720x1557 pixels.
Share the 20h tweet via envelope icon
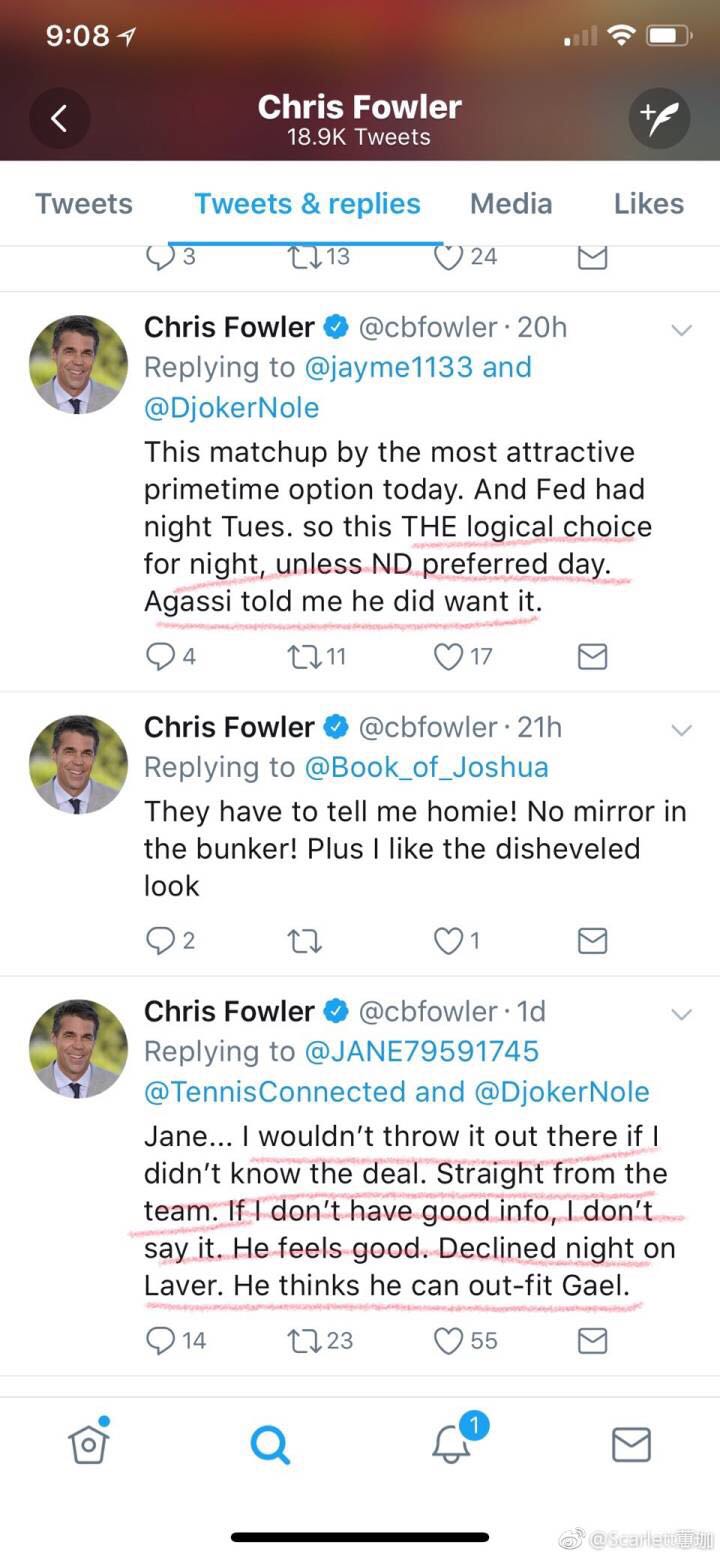pos(592,656)
